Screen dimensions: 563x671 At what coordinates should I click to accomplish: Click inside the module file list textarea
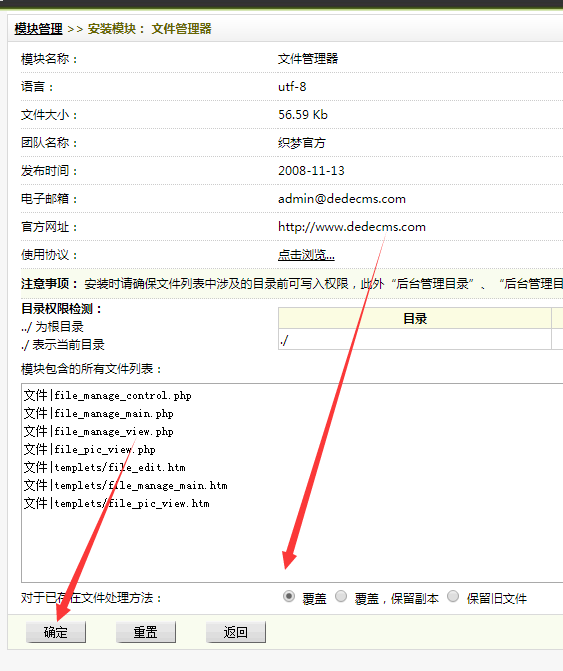click(x=292, y=483)
